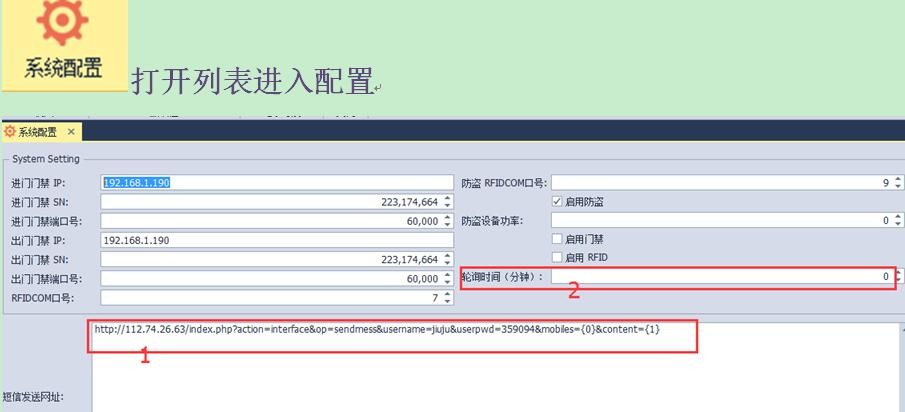Increase 防盗 RFIDCOM口号 value

tap(897, 179)
